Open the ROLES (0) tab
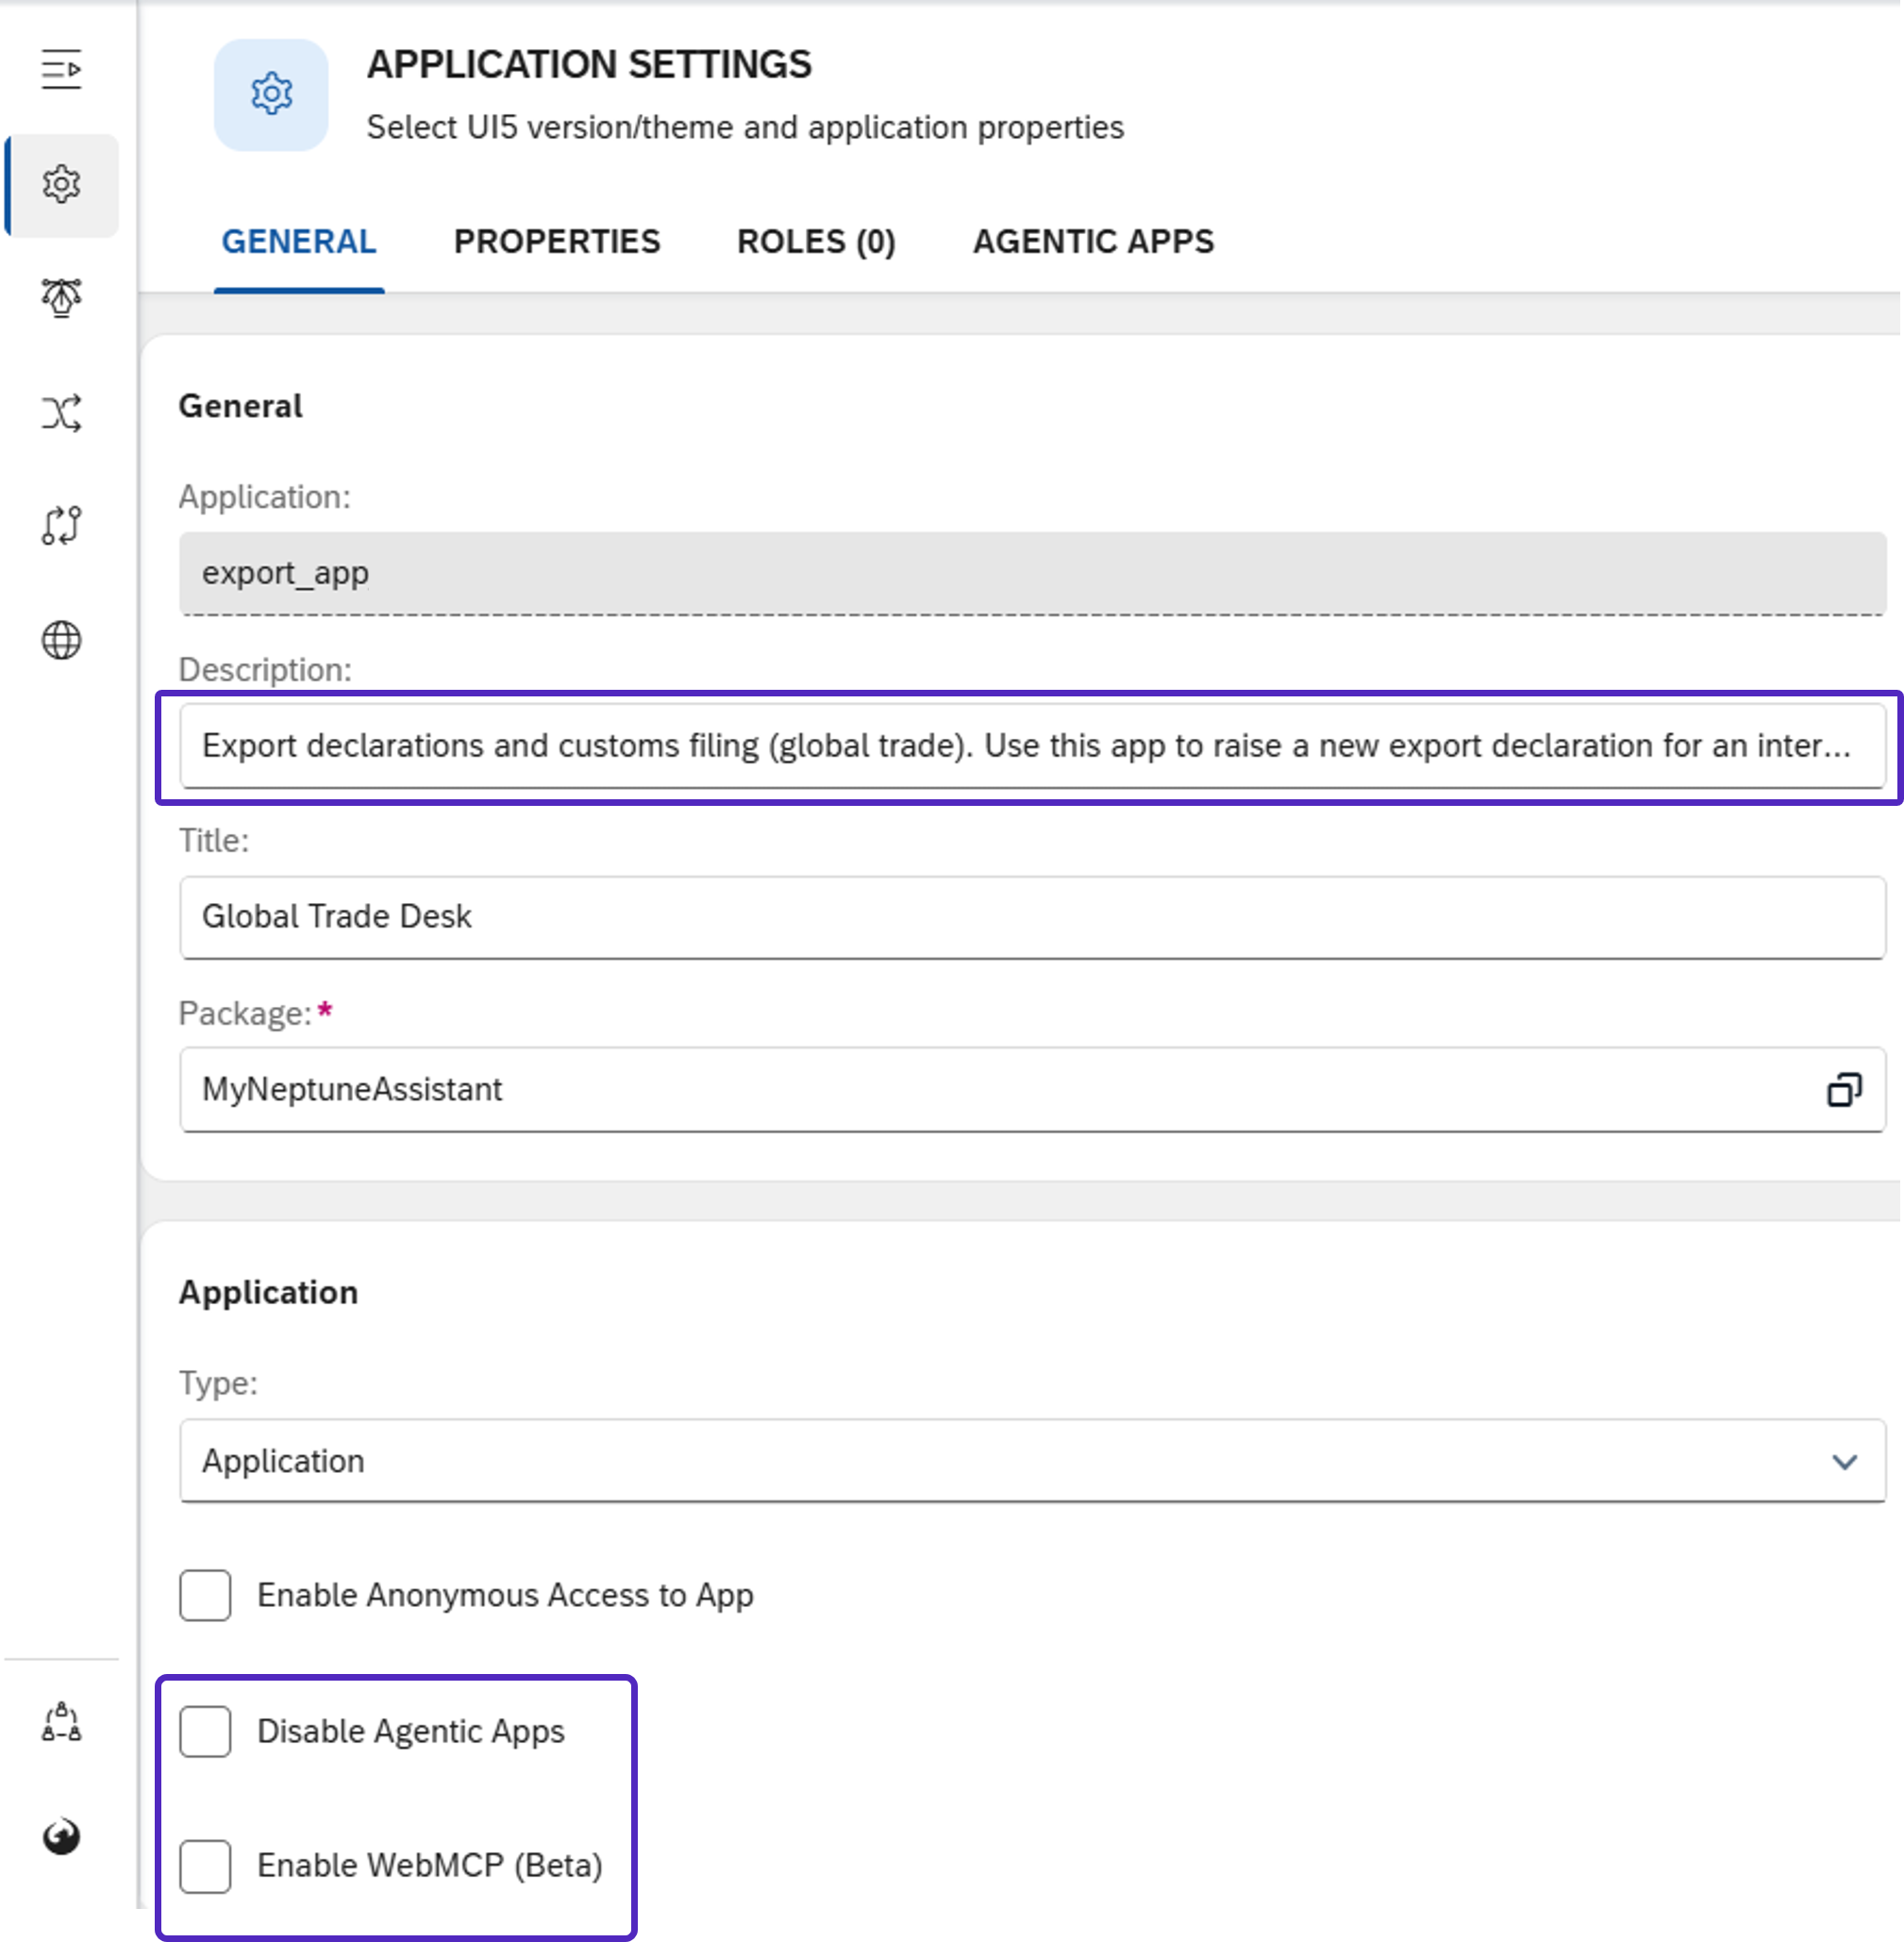Viewport: 1904px width, 1942px height. coord(816,242)
